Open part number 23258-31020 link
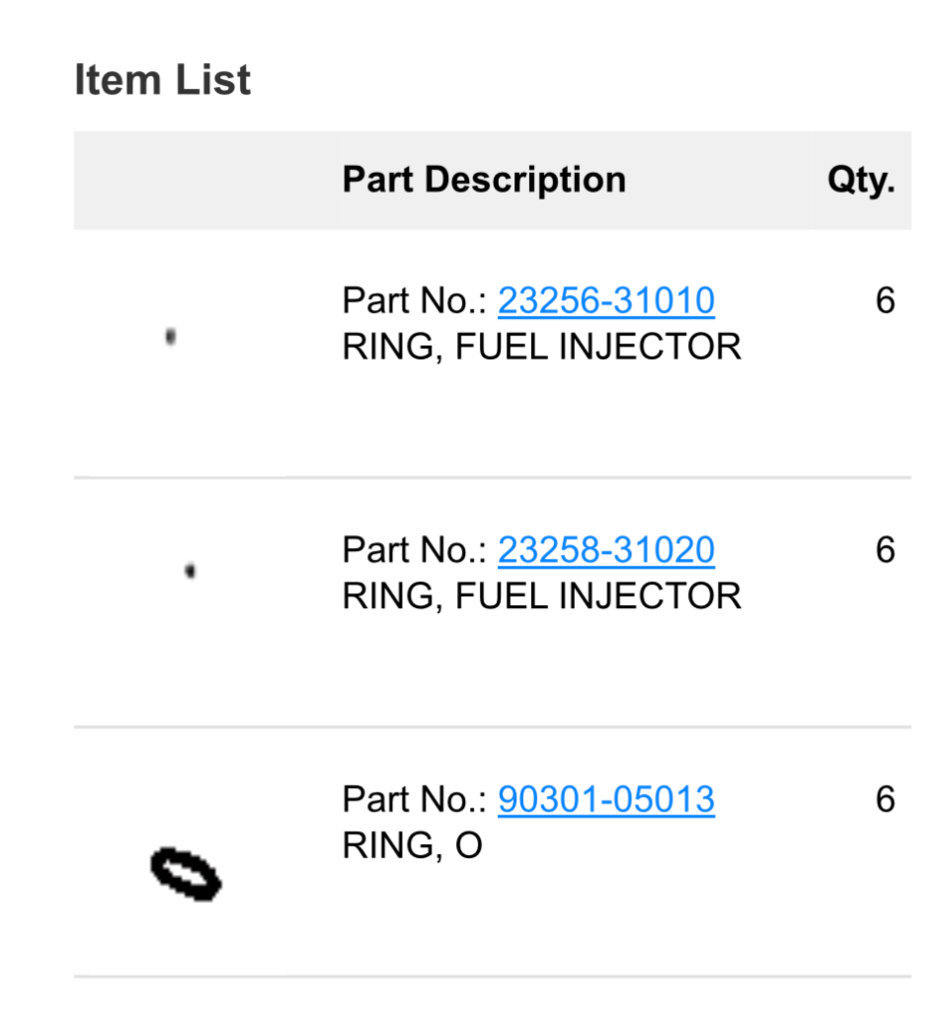948x1023 pixels. 606,550
